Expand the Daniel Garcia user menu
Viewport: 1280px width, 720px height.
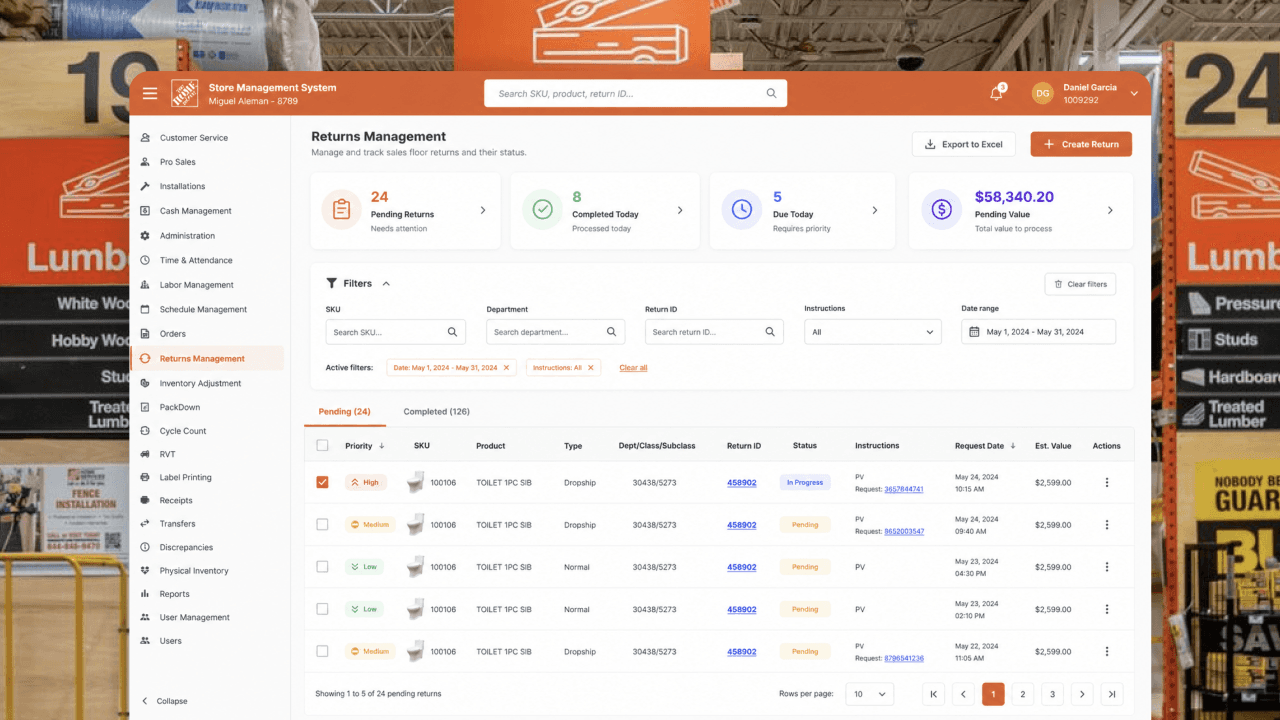pyautogui.click(x=1134, y=93)
